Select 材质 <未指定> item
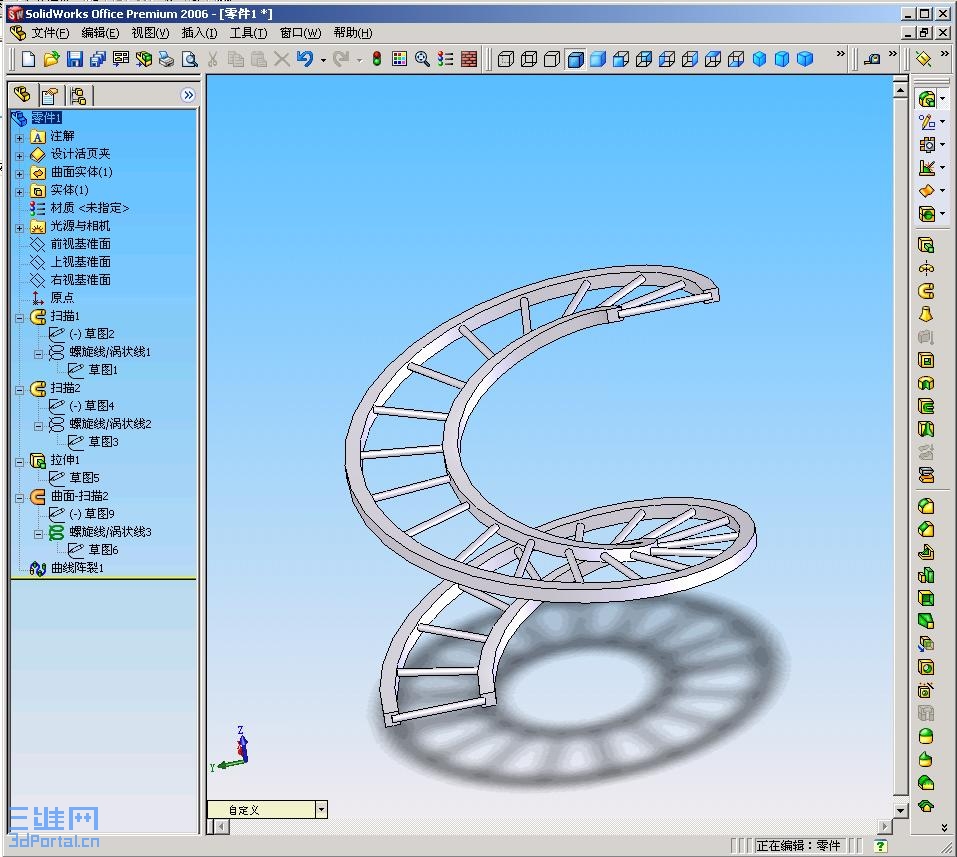The image size is (957, 857). click(x=89, y=208)
